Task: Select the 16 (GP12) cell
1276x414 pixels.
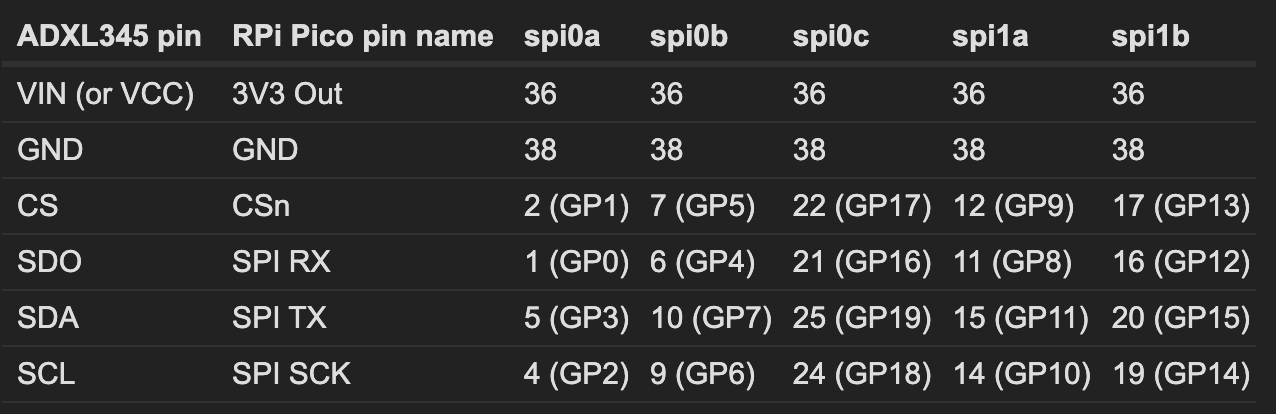Action: pyautogui.click(x=1181, y=262)
